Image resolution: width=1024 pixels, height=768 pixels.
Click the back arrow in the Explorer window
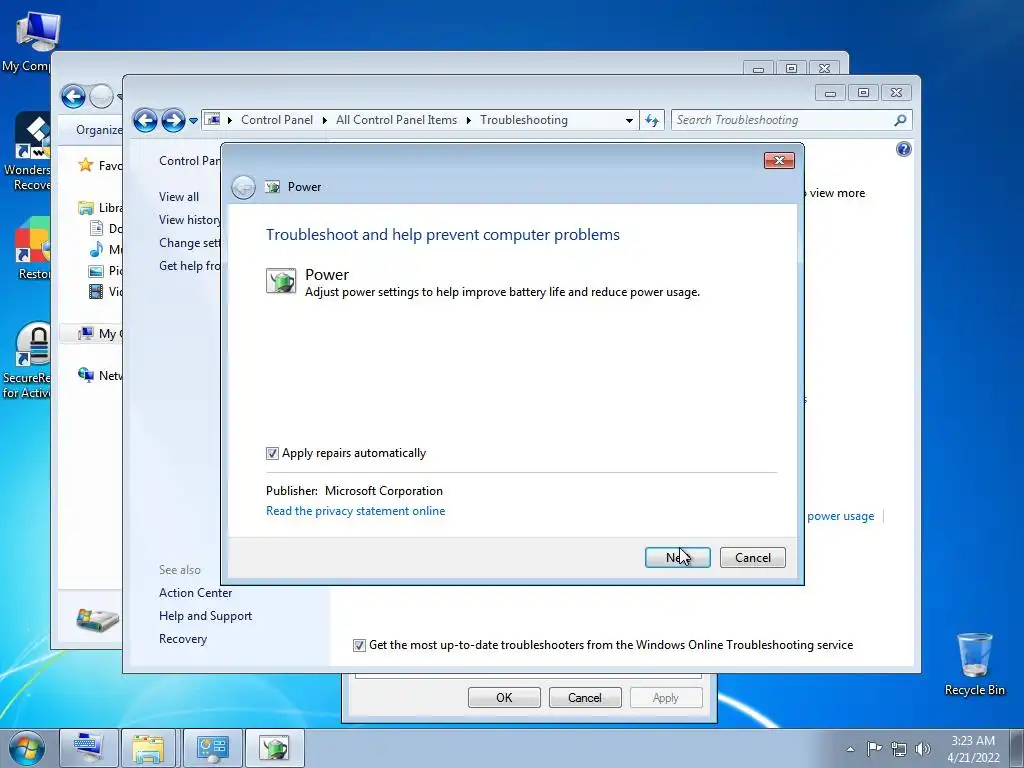point(73,97)
